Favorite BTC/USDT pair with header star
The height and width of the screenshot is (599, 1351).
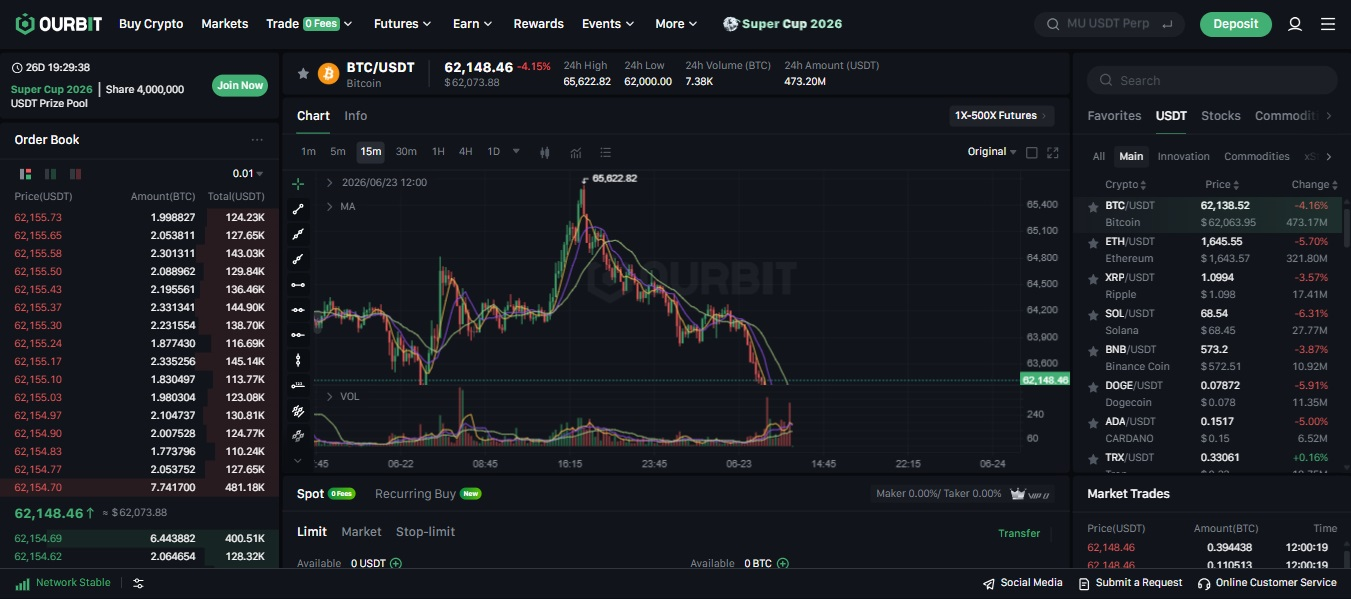coord(303,73)
